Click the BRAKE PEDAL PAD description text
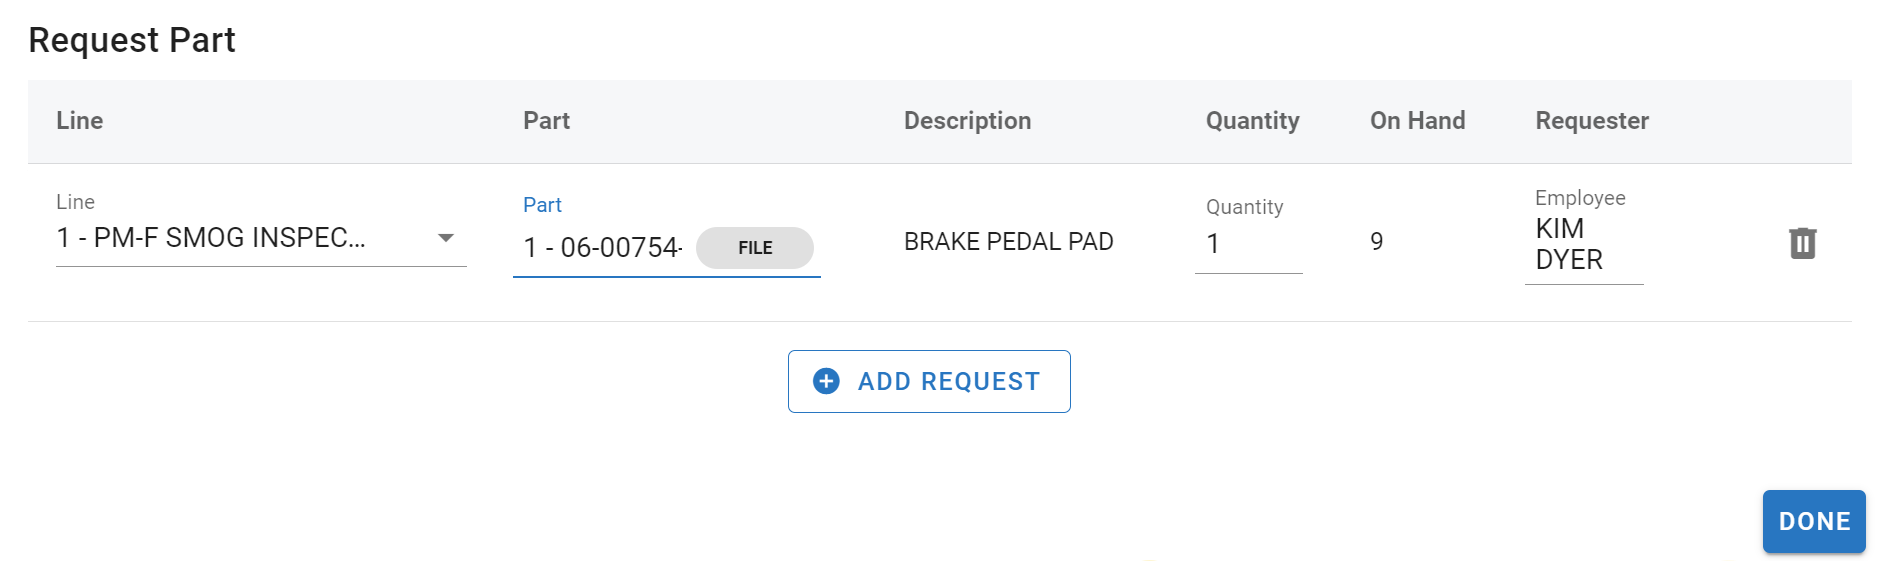The image size is (1879, 561). coord(1008,242)
